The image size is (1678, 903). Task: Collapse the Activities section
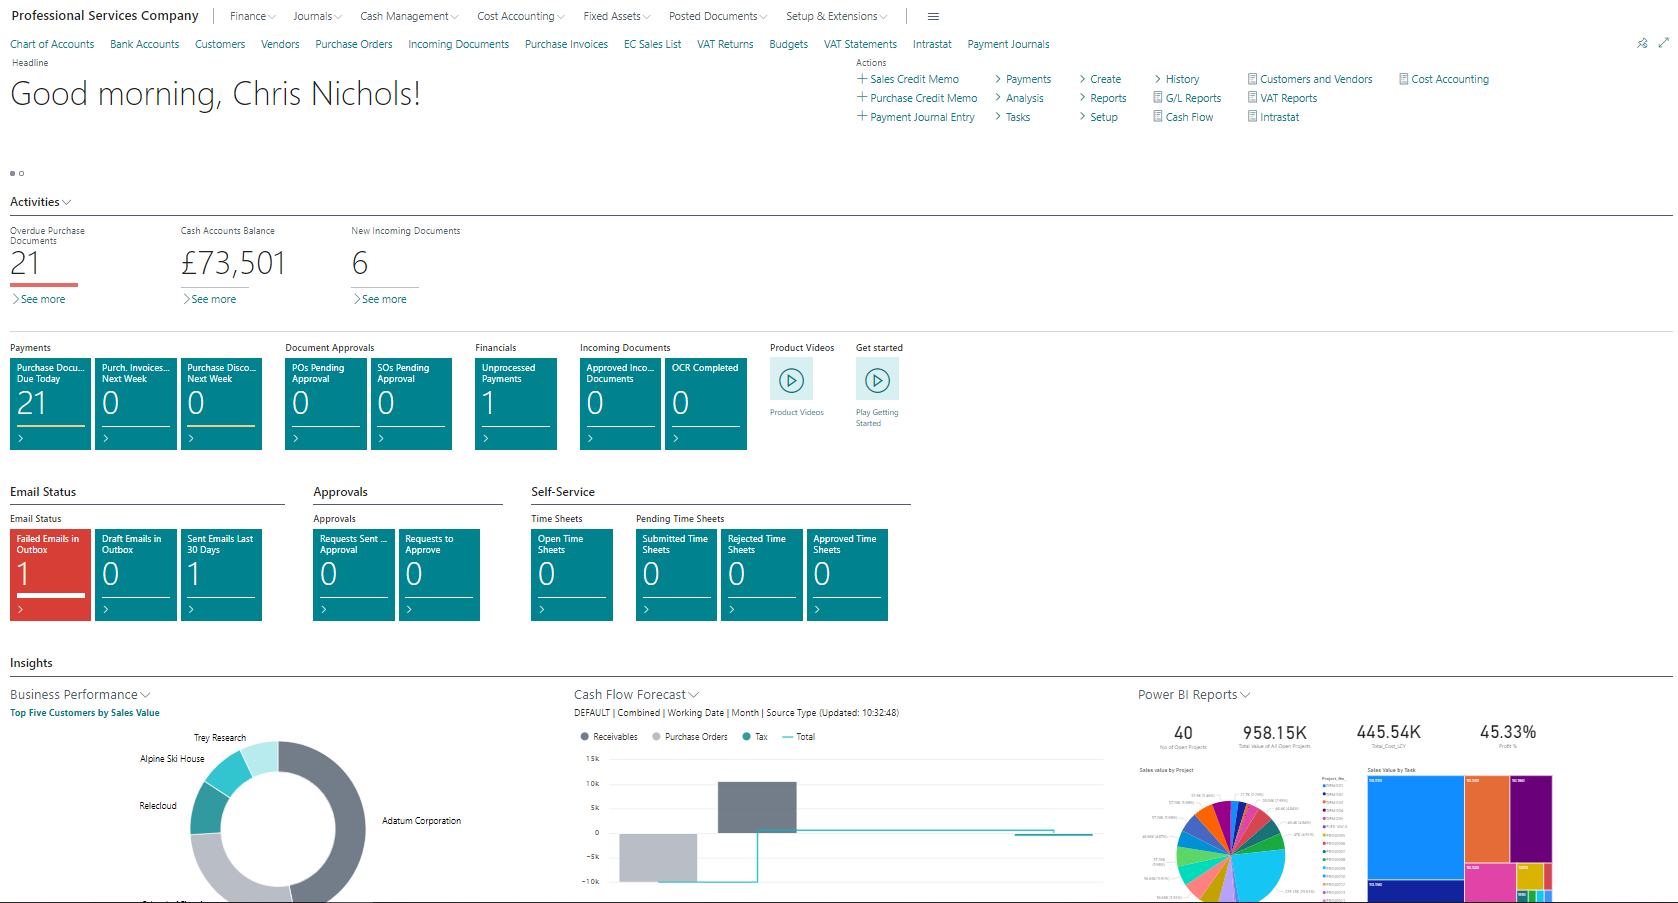67,201
